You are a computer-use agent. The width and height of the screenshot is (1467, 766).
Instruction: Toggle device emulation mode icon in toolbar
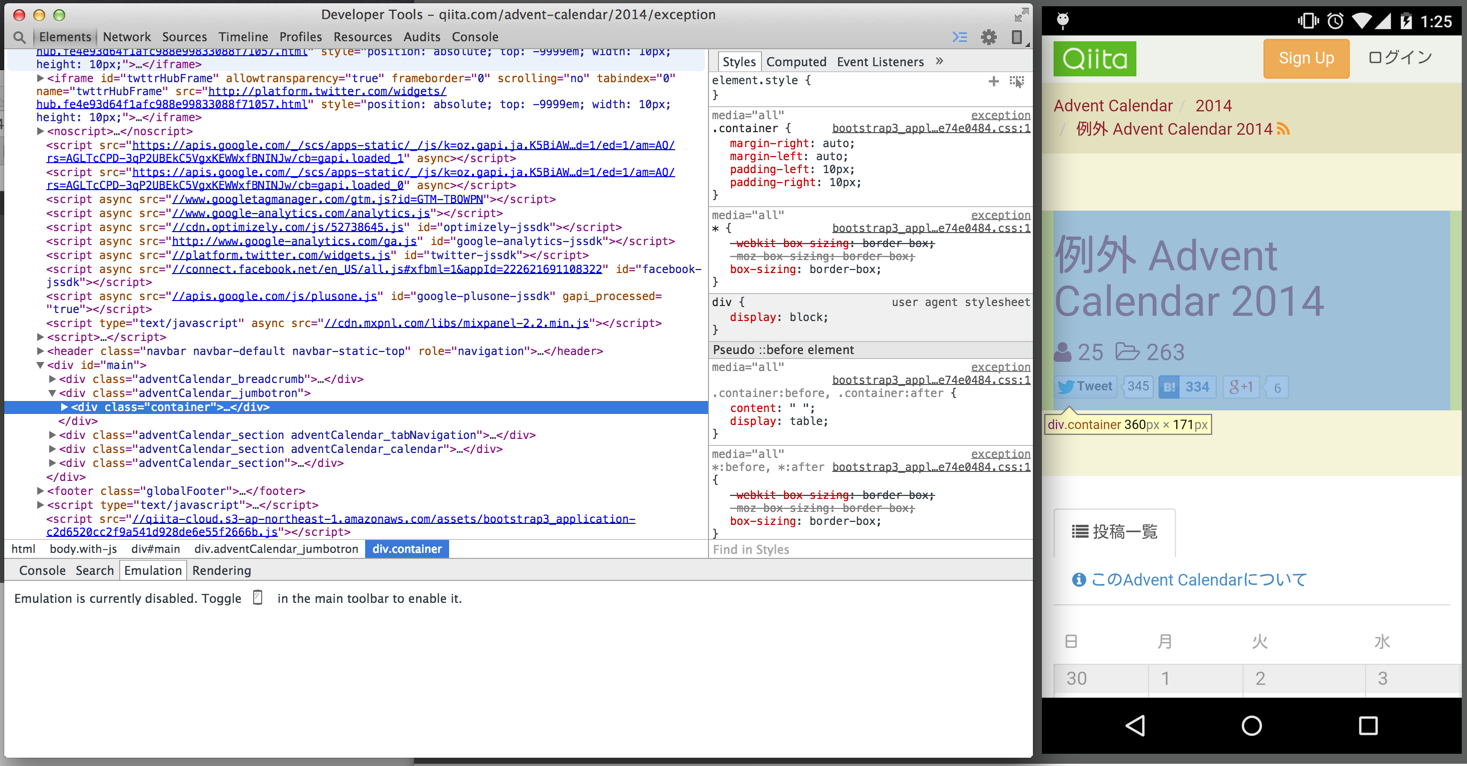click(x=1017, y=37)
